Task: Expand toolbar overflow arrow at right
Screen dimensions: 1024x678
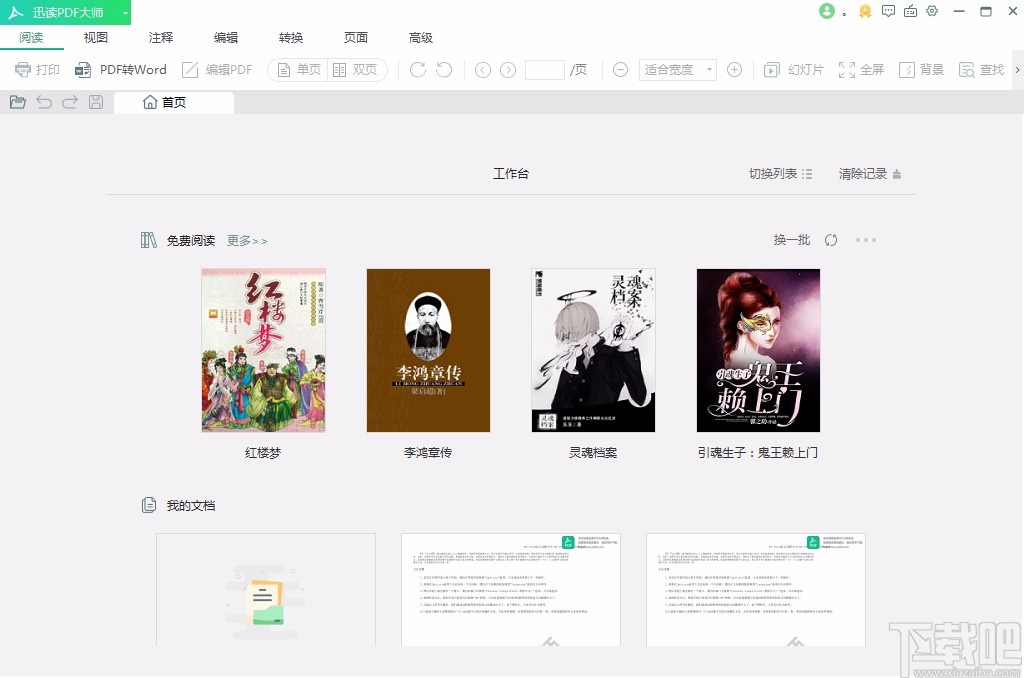Action: click(x=1017, y=69)
